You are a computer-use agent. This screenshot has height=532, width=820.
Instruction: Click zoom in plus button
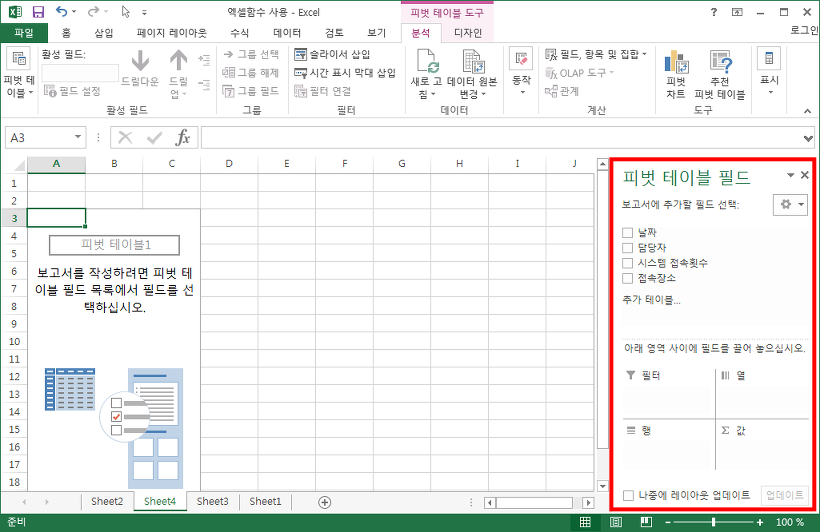pyautogui.click(x=759, y=522)
